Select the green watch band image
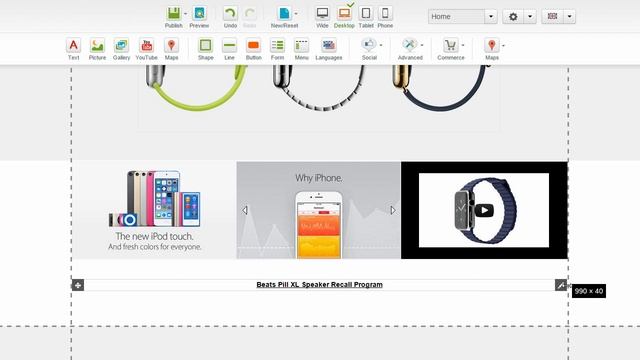The image size is (640, 360). coord(197,88)
